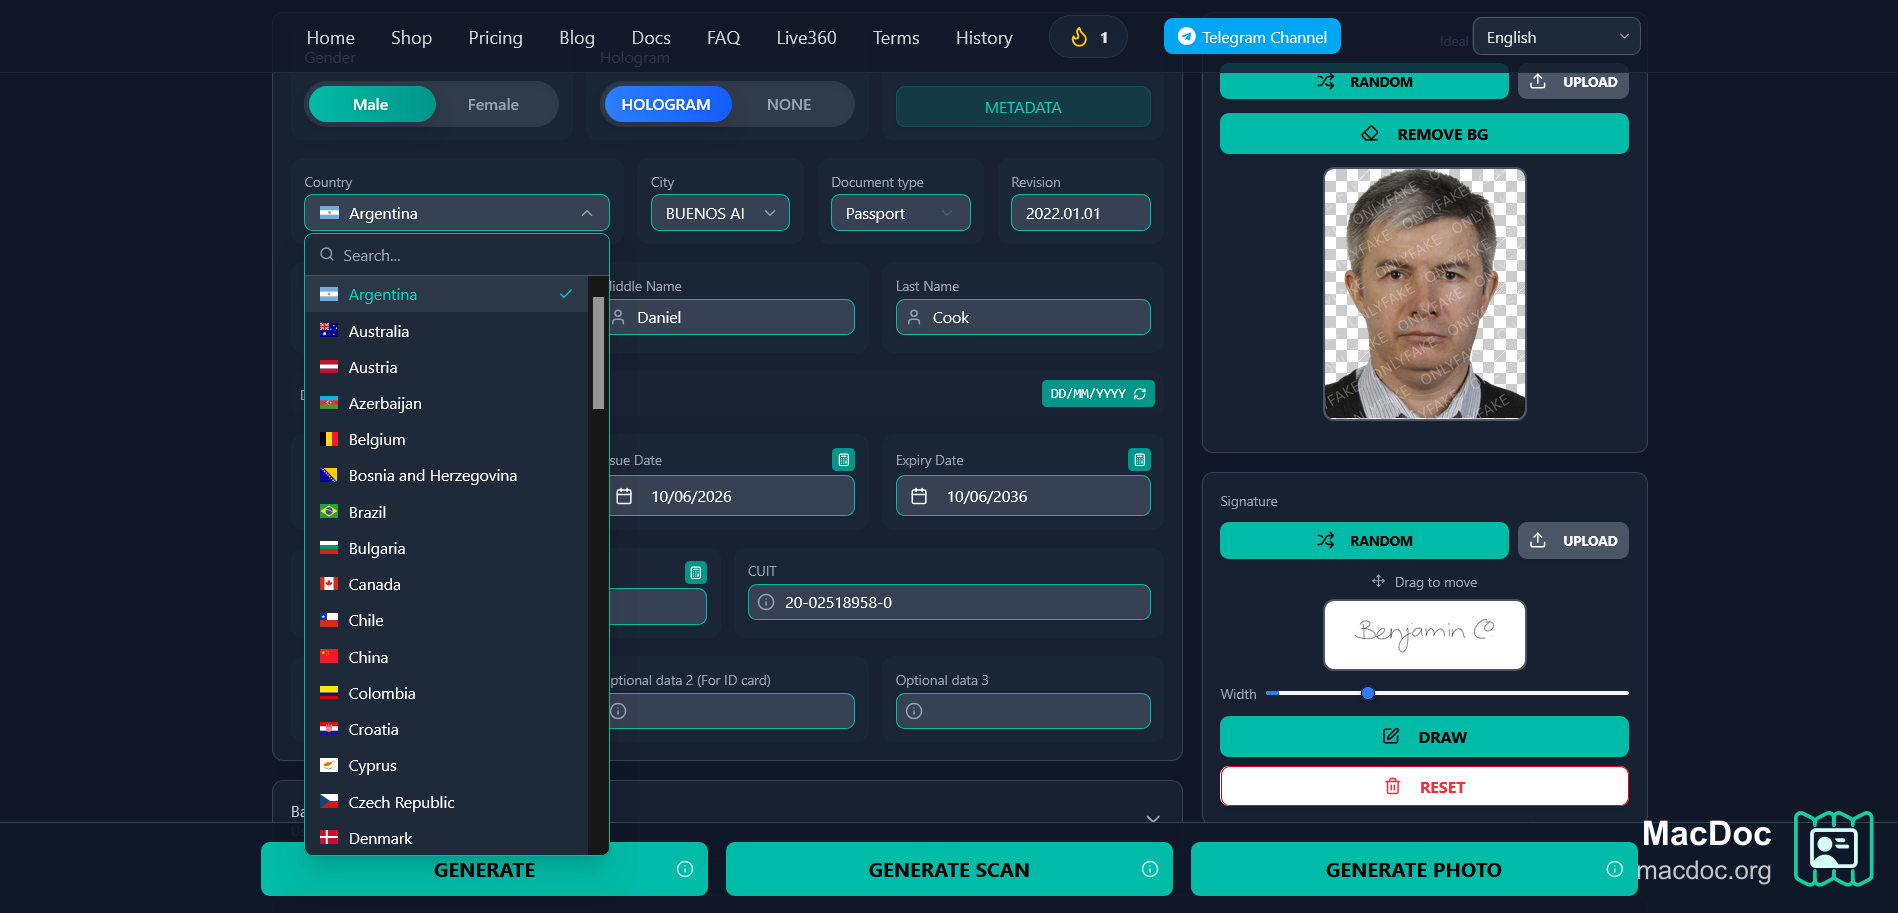Image resolution: width=1898 pixels, height=913 pixels.
Task: Select the Female gender option
Action: (493, 104)
